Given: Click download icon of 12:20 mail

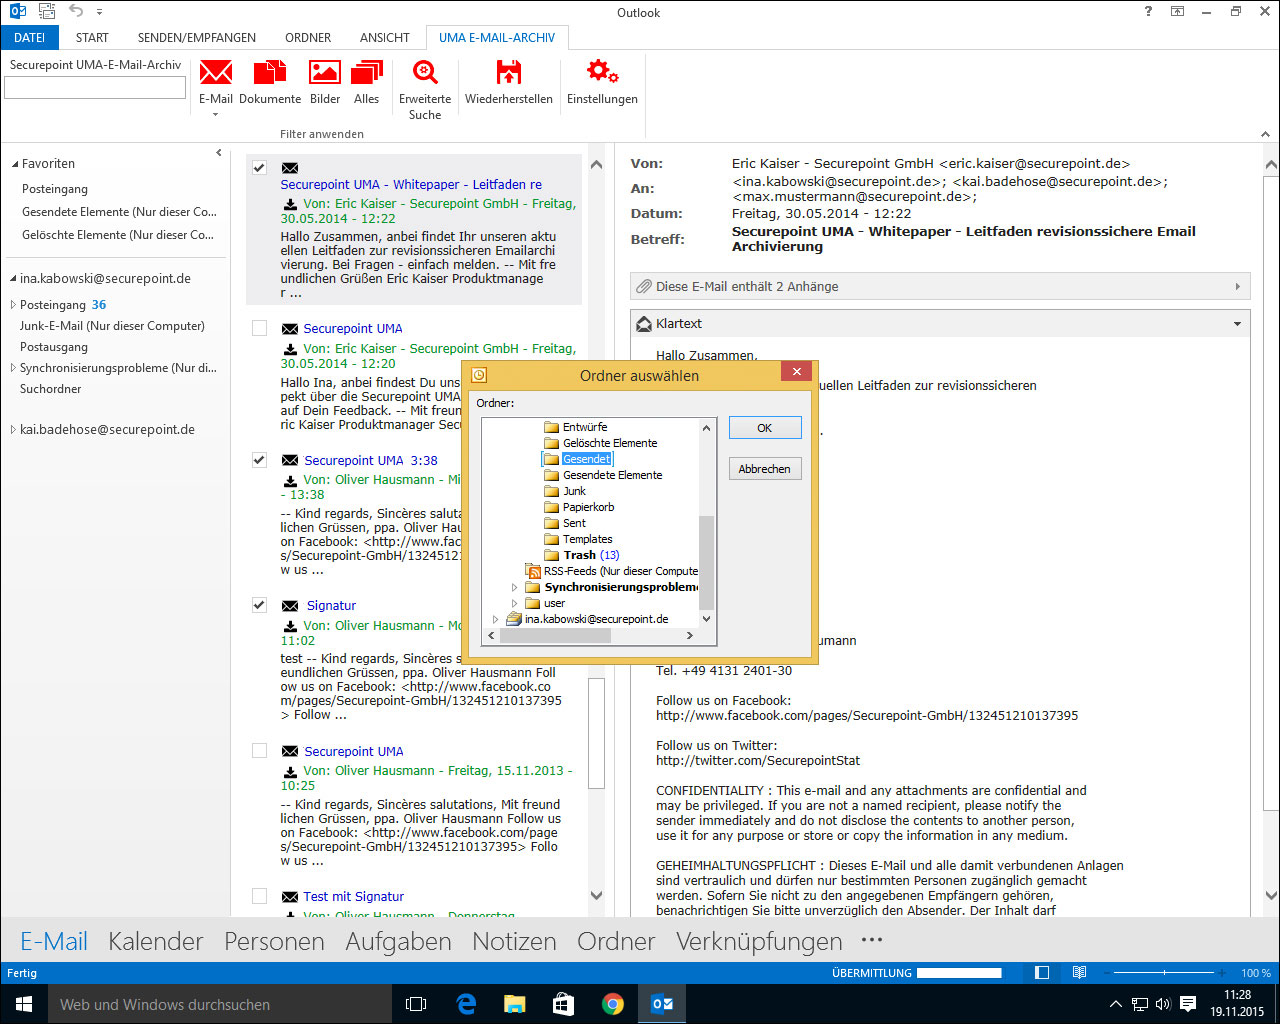Looking at the screenshot, I should coord(290,349).
